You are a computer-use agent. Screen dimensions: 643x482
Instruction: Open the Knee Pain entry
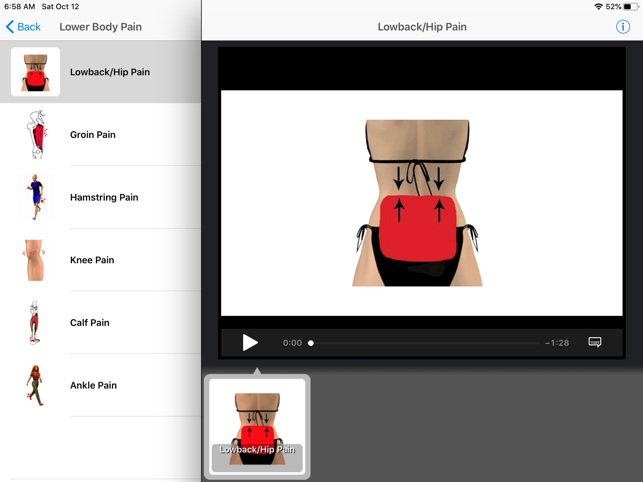[x=92, y=260]
